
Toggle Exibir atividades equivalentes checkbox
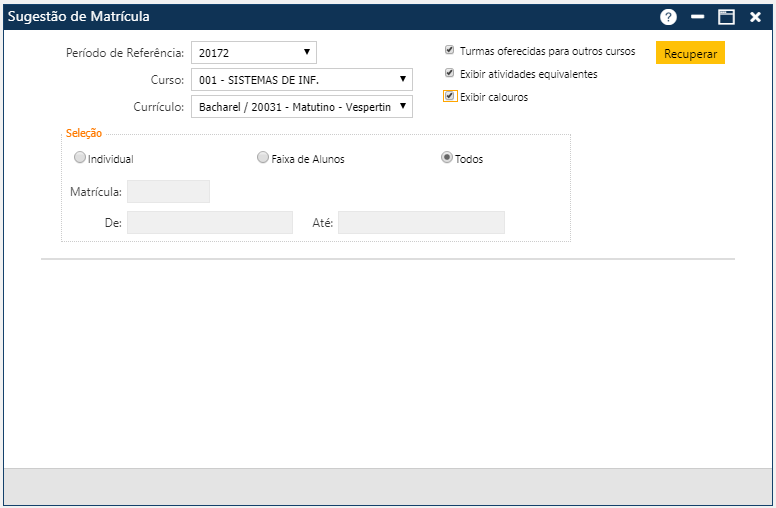[x=450, y=73]
